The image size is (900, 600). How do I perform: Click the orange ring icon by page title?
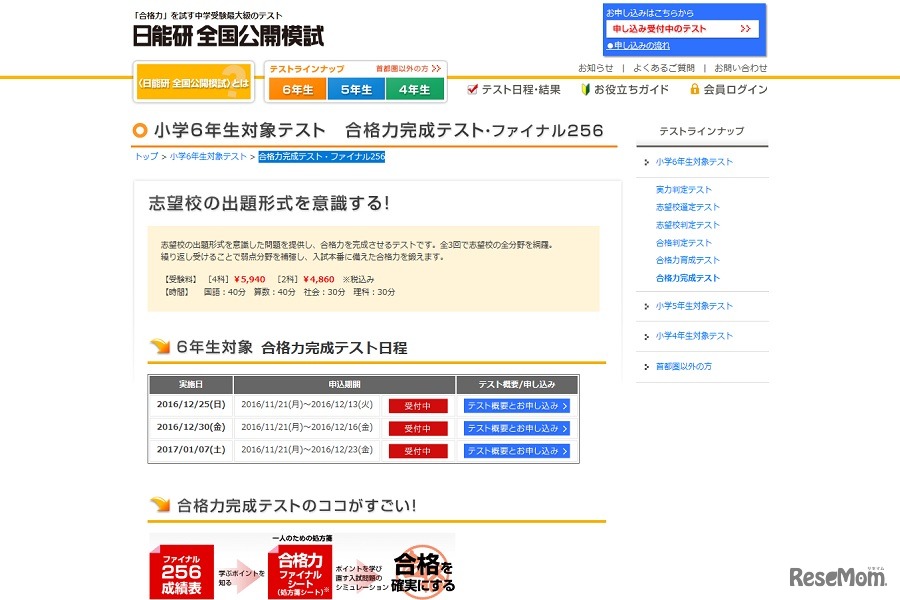point(139,130)
